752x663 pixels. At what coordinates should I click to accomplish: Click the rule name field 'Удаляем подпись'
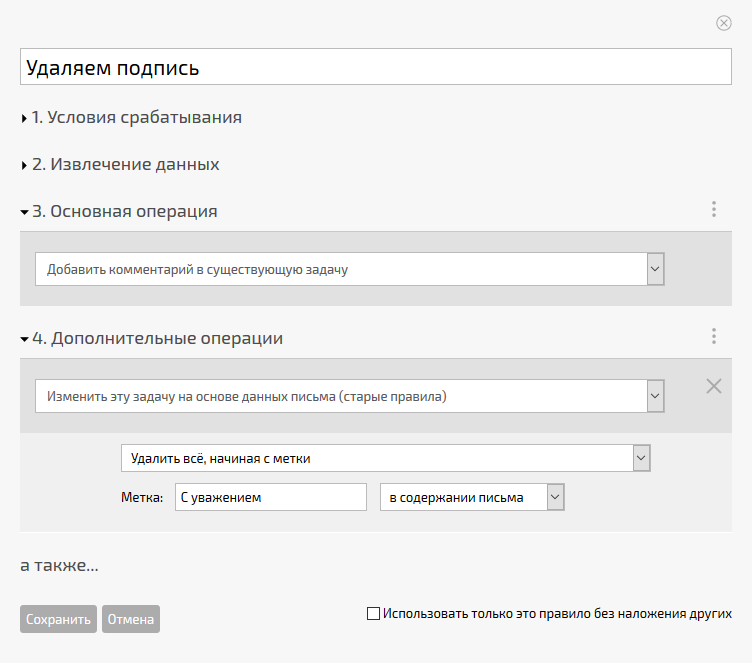(376, 67)
